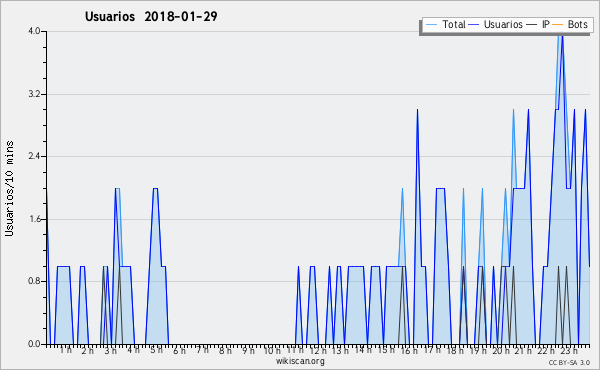Screen dimensions: 600x370
Task: Select the 'IP' legend entry
Action: click(x=546, y=24)
